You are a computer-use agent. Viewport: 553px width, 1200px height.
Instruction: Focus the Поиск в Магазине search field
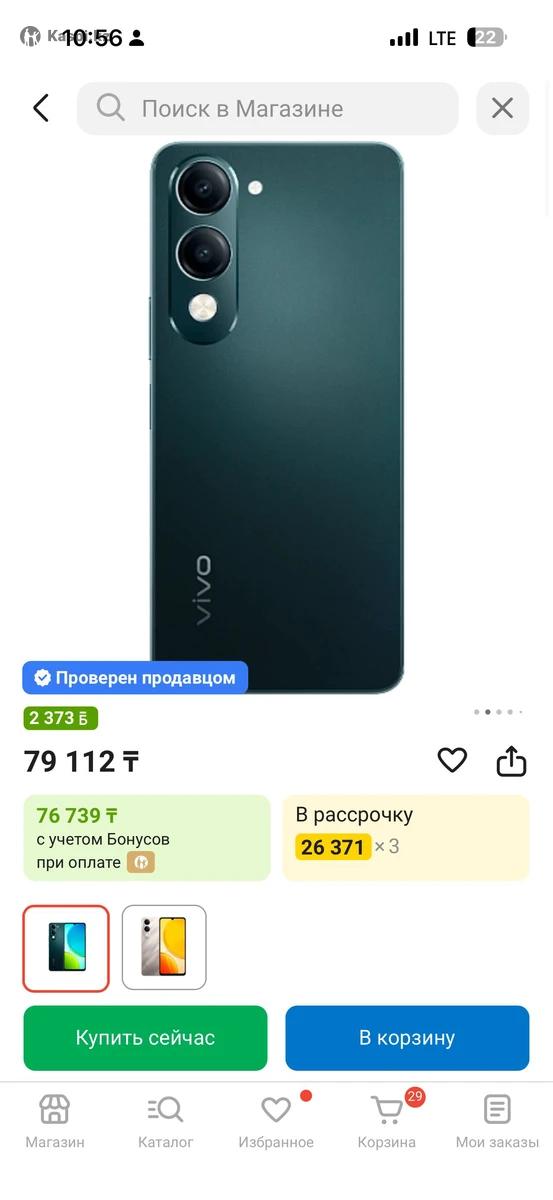(268, 108)
